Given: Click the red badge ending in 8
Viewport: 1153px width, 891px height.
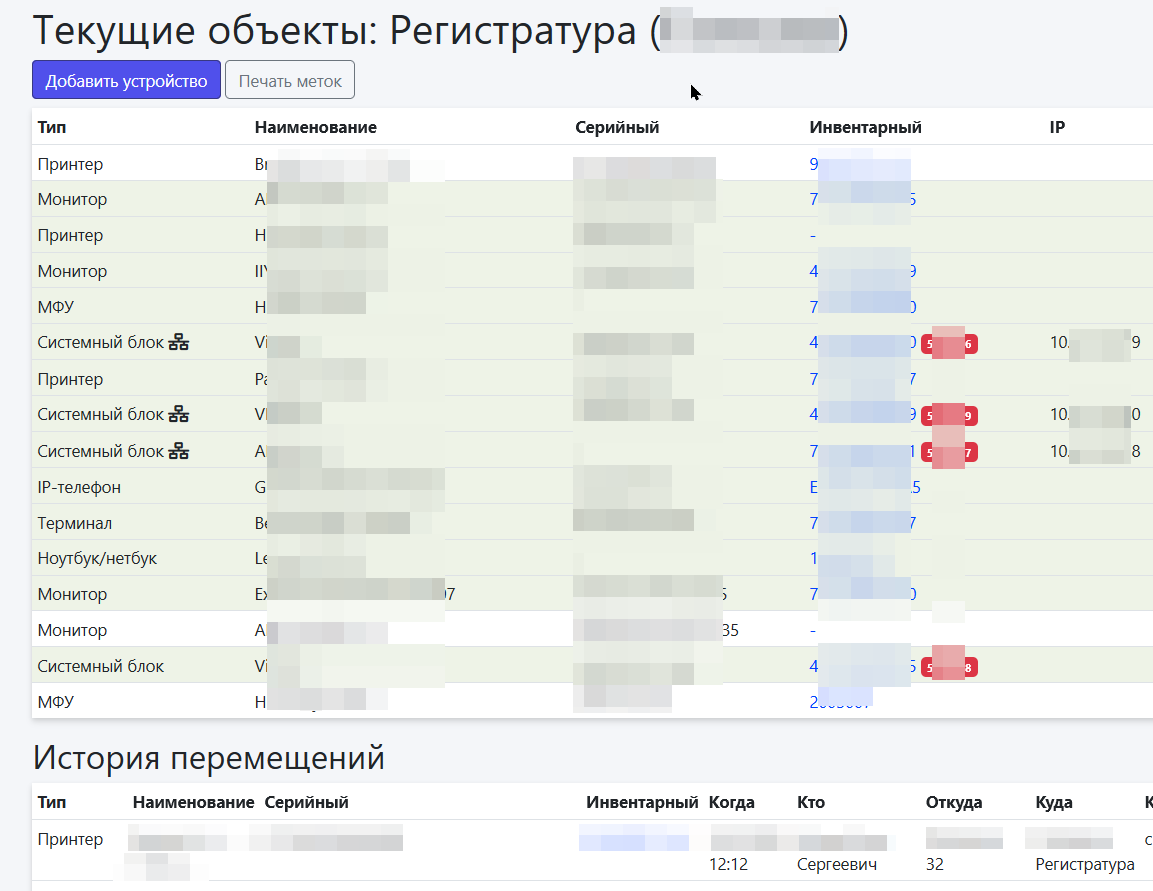Looking at the screenshot, I should (x=949, y=668).
